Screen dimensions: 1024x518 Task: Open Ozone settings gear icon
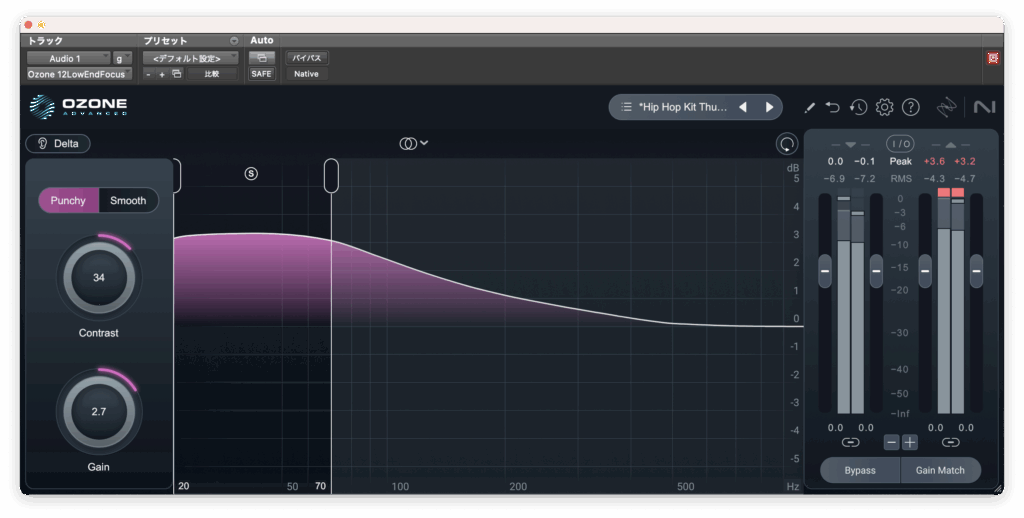(884, 107)
